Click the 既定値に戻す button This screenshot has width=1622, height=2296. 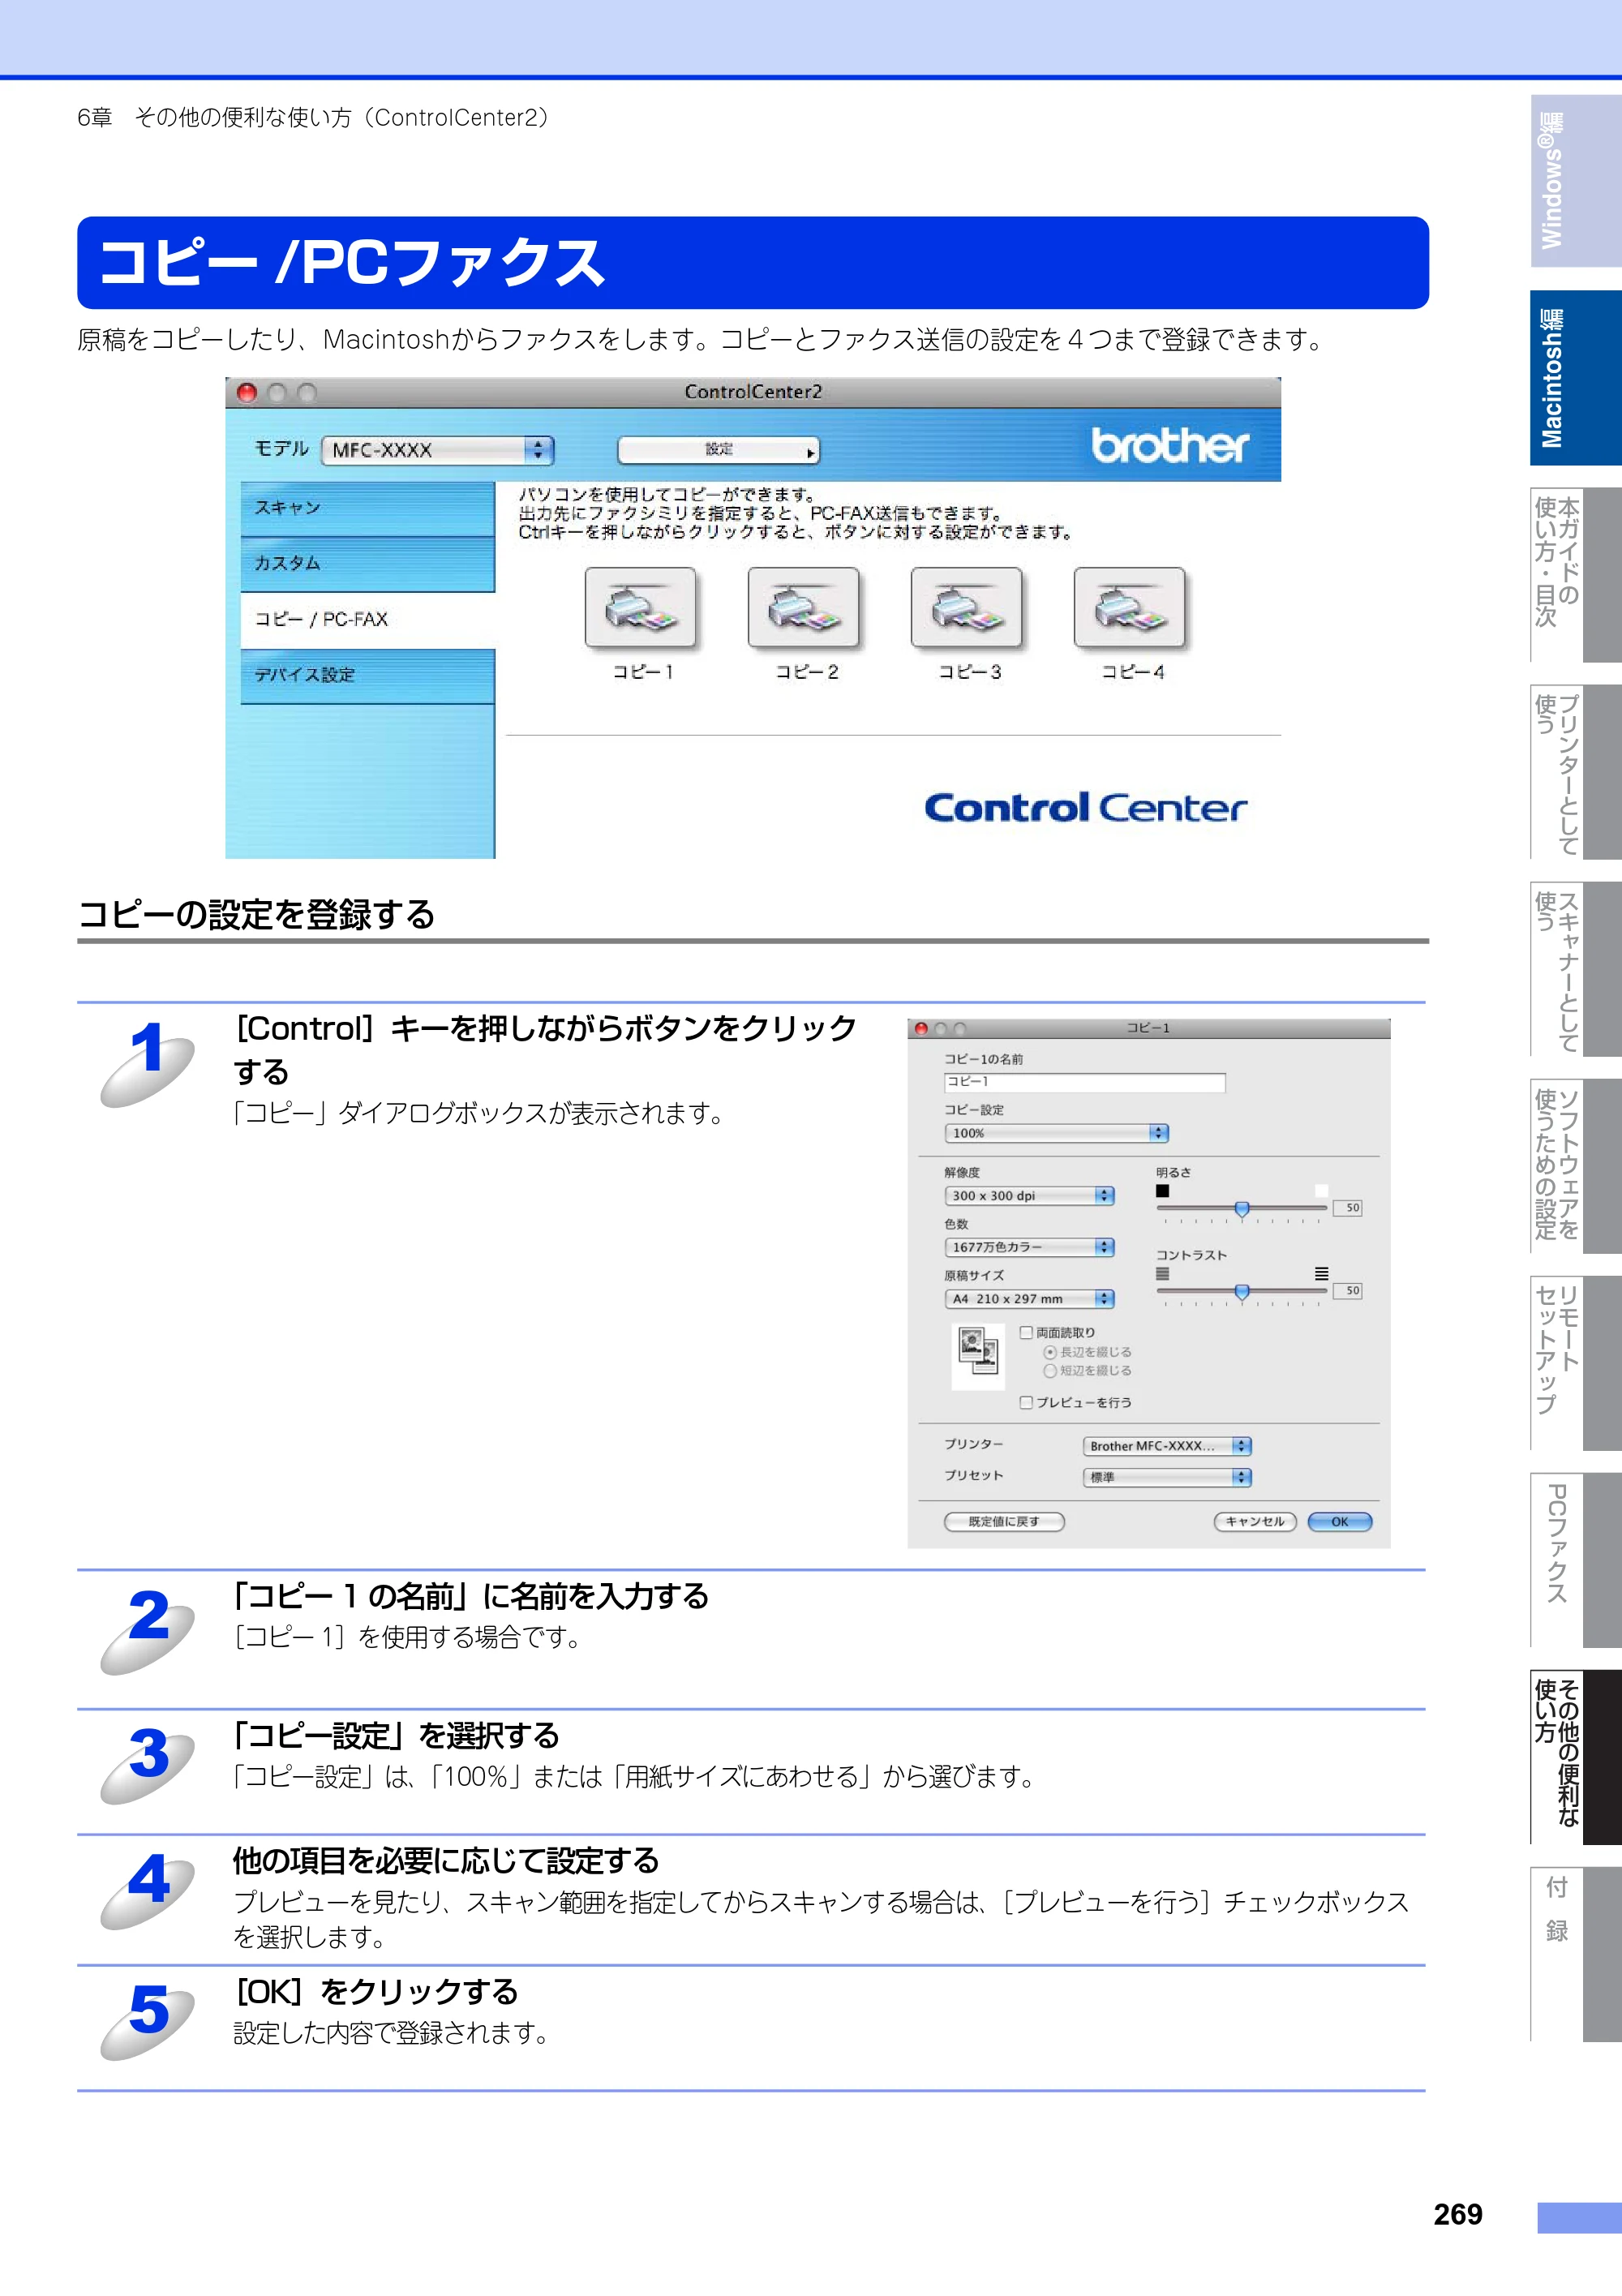(x=1004, y=1522)
